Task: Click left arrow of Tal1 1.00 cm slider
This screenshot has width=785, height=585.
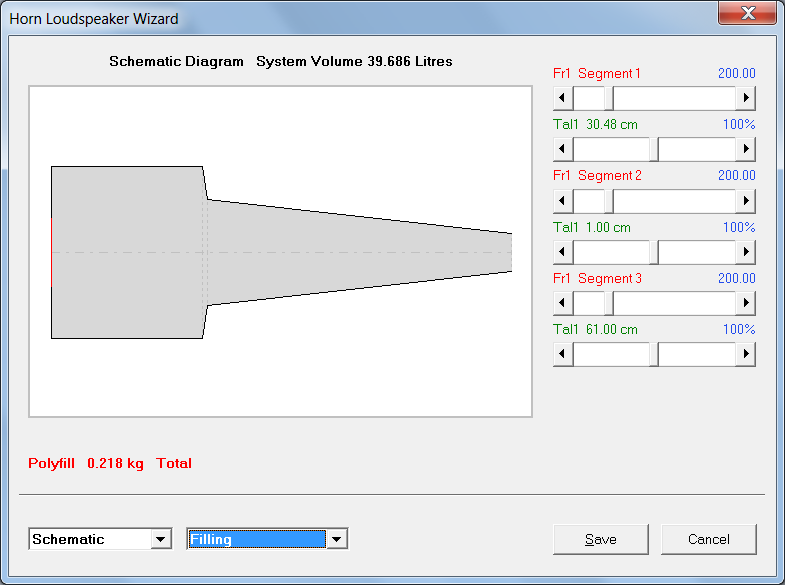Action: coord(563,252)
